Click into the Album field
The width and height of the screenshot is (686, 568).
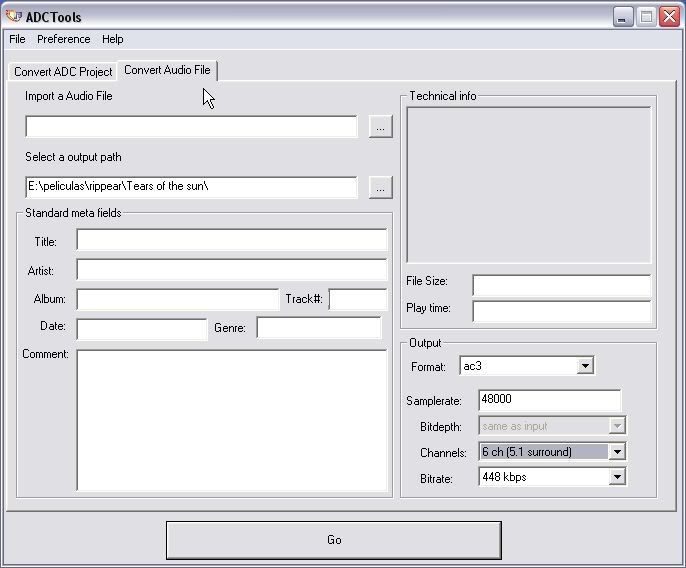pyautogui.click(x=177, y=299)
